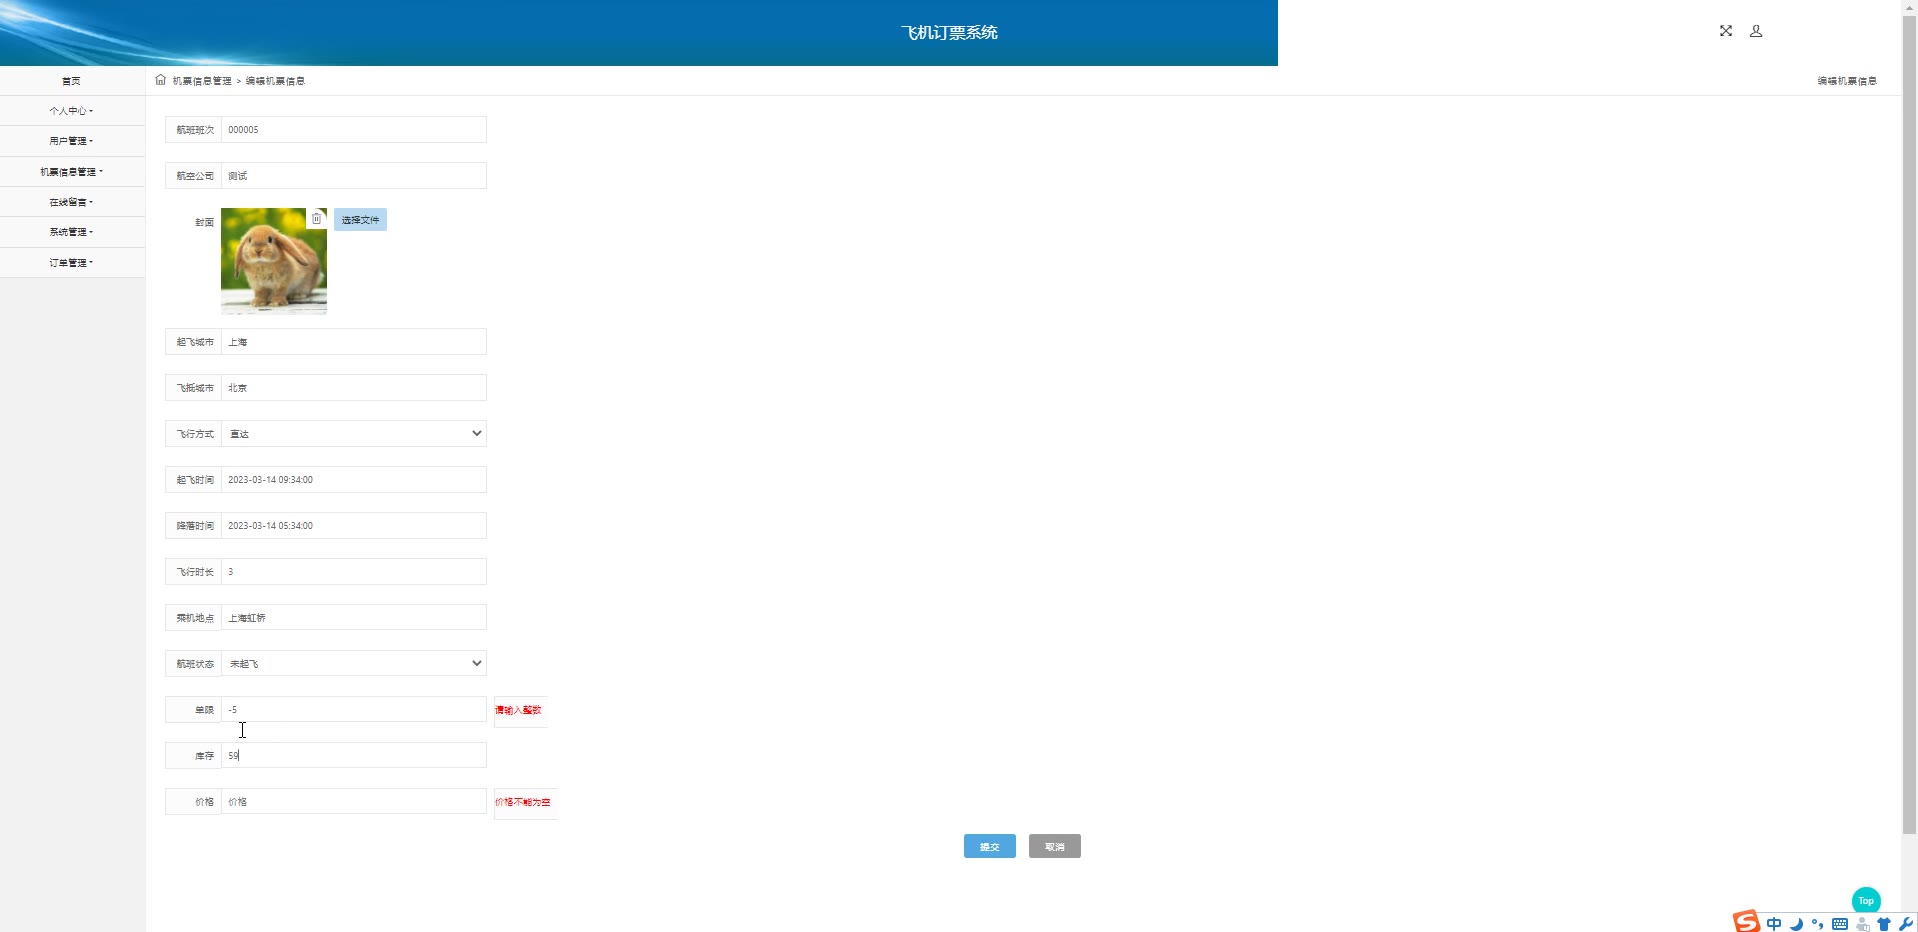This screenshot has height=932, width=1918.
Task: Focus the 乘机地点 field with 上海虹桥
Action: [x=354, y=618]
